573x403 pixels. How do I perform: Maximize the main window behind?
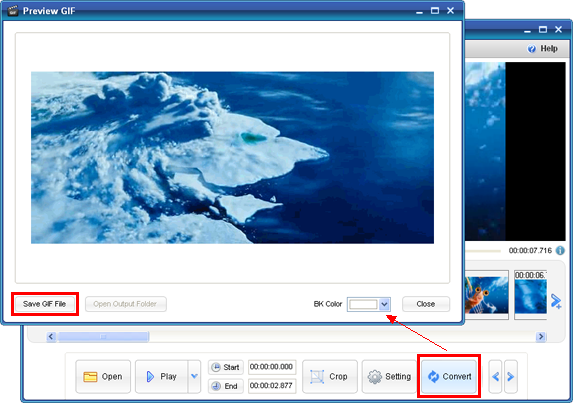click(543, 29)
